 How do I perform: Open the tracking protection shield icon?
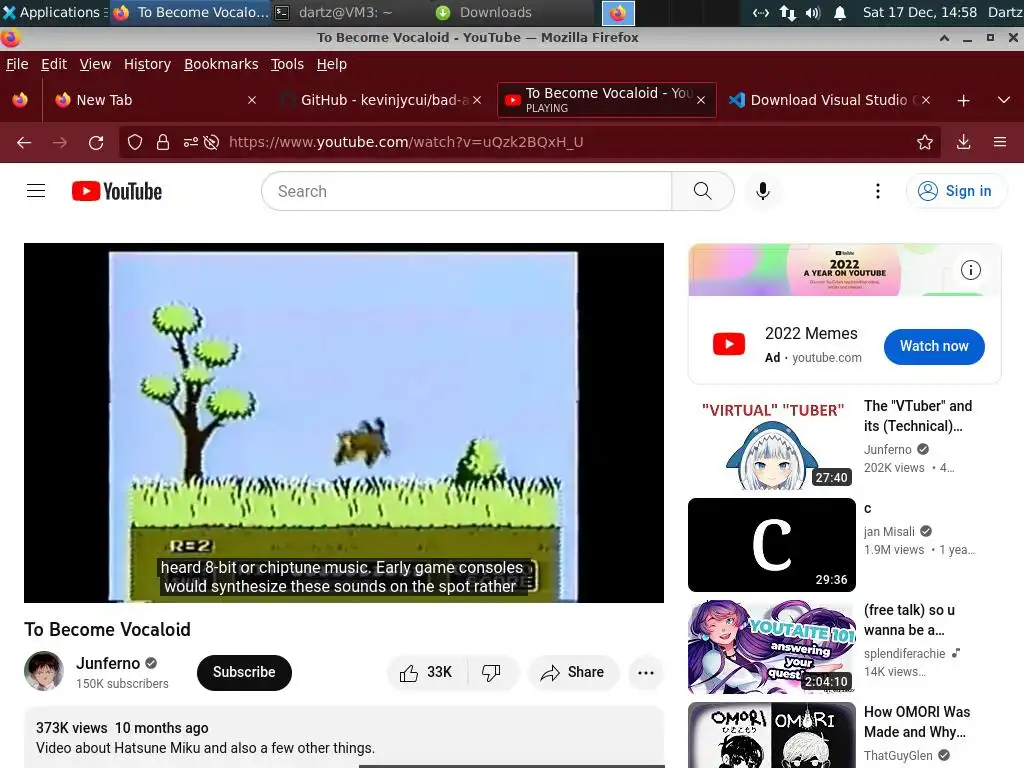click(135, 142)
